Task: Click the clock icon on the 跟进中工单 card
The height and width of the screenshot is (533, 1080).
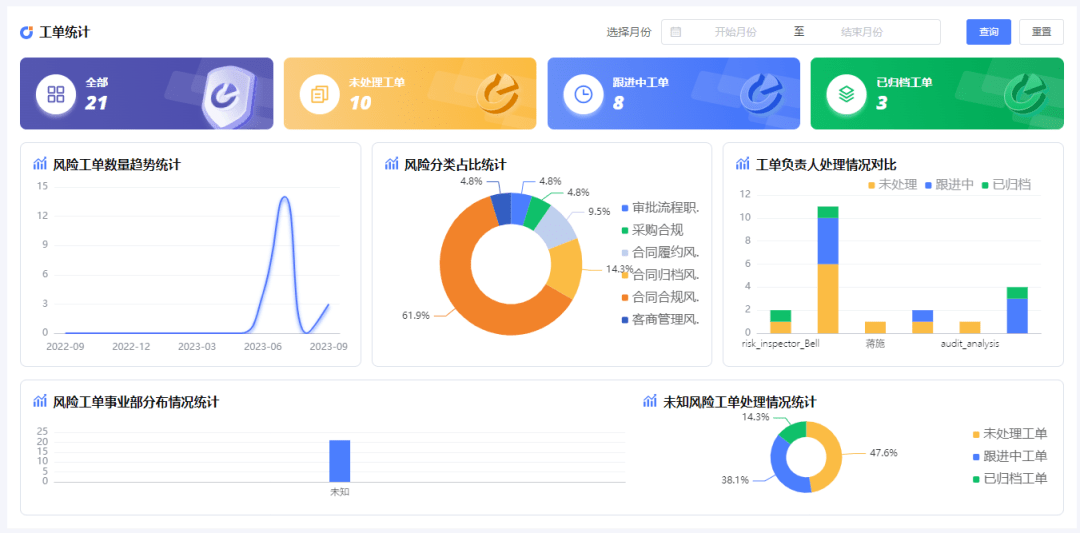Action: (x=583, y=94)
